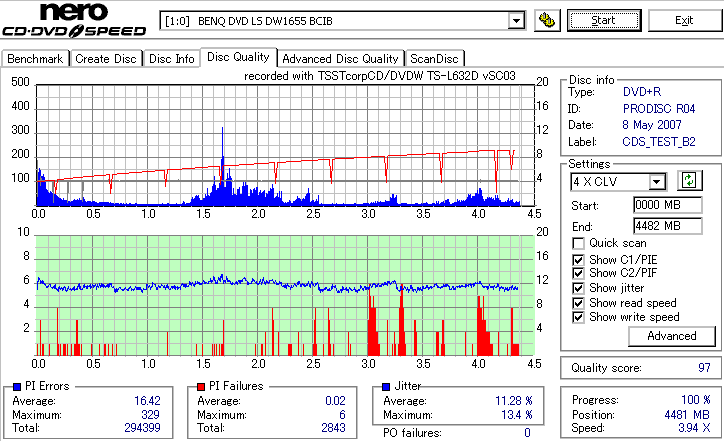The image size is (724, 441).
Task: Click PI Failures total 2843
Action: [333, 428]
